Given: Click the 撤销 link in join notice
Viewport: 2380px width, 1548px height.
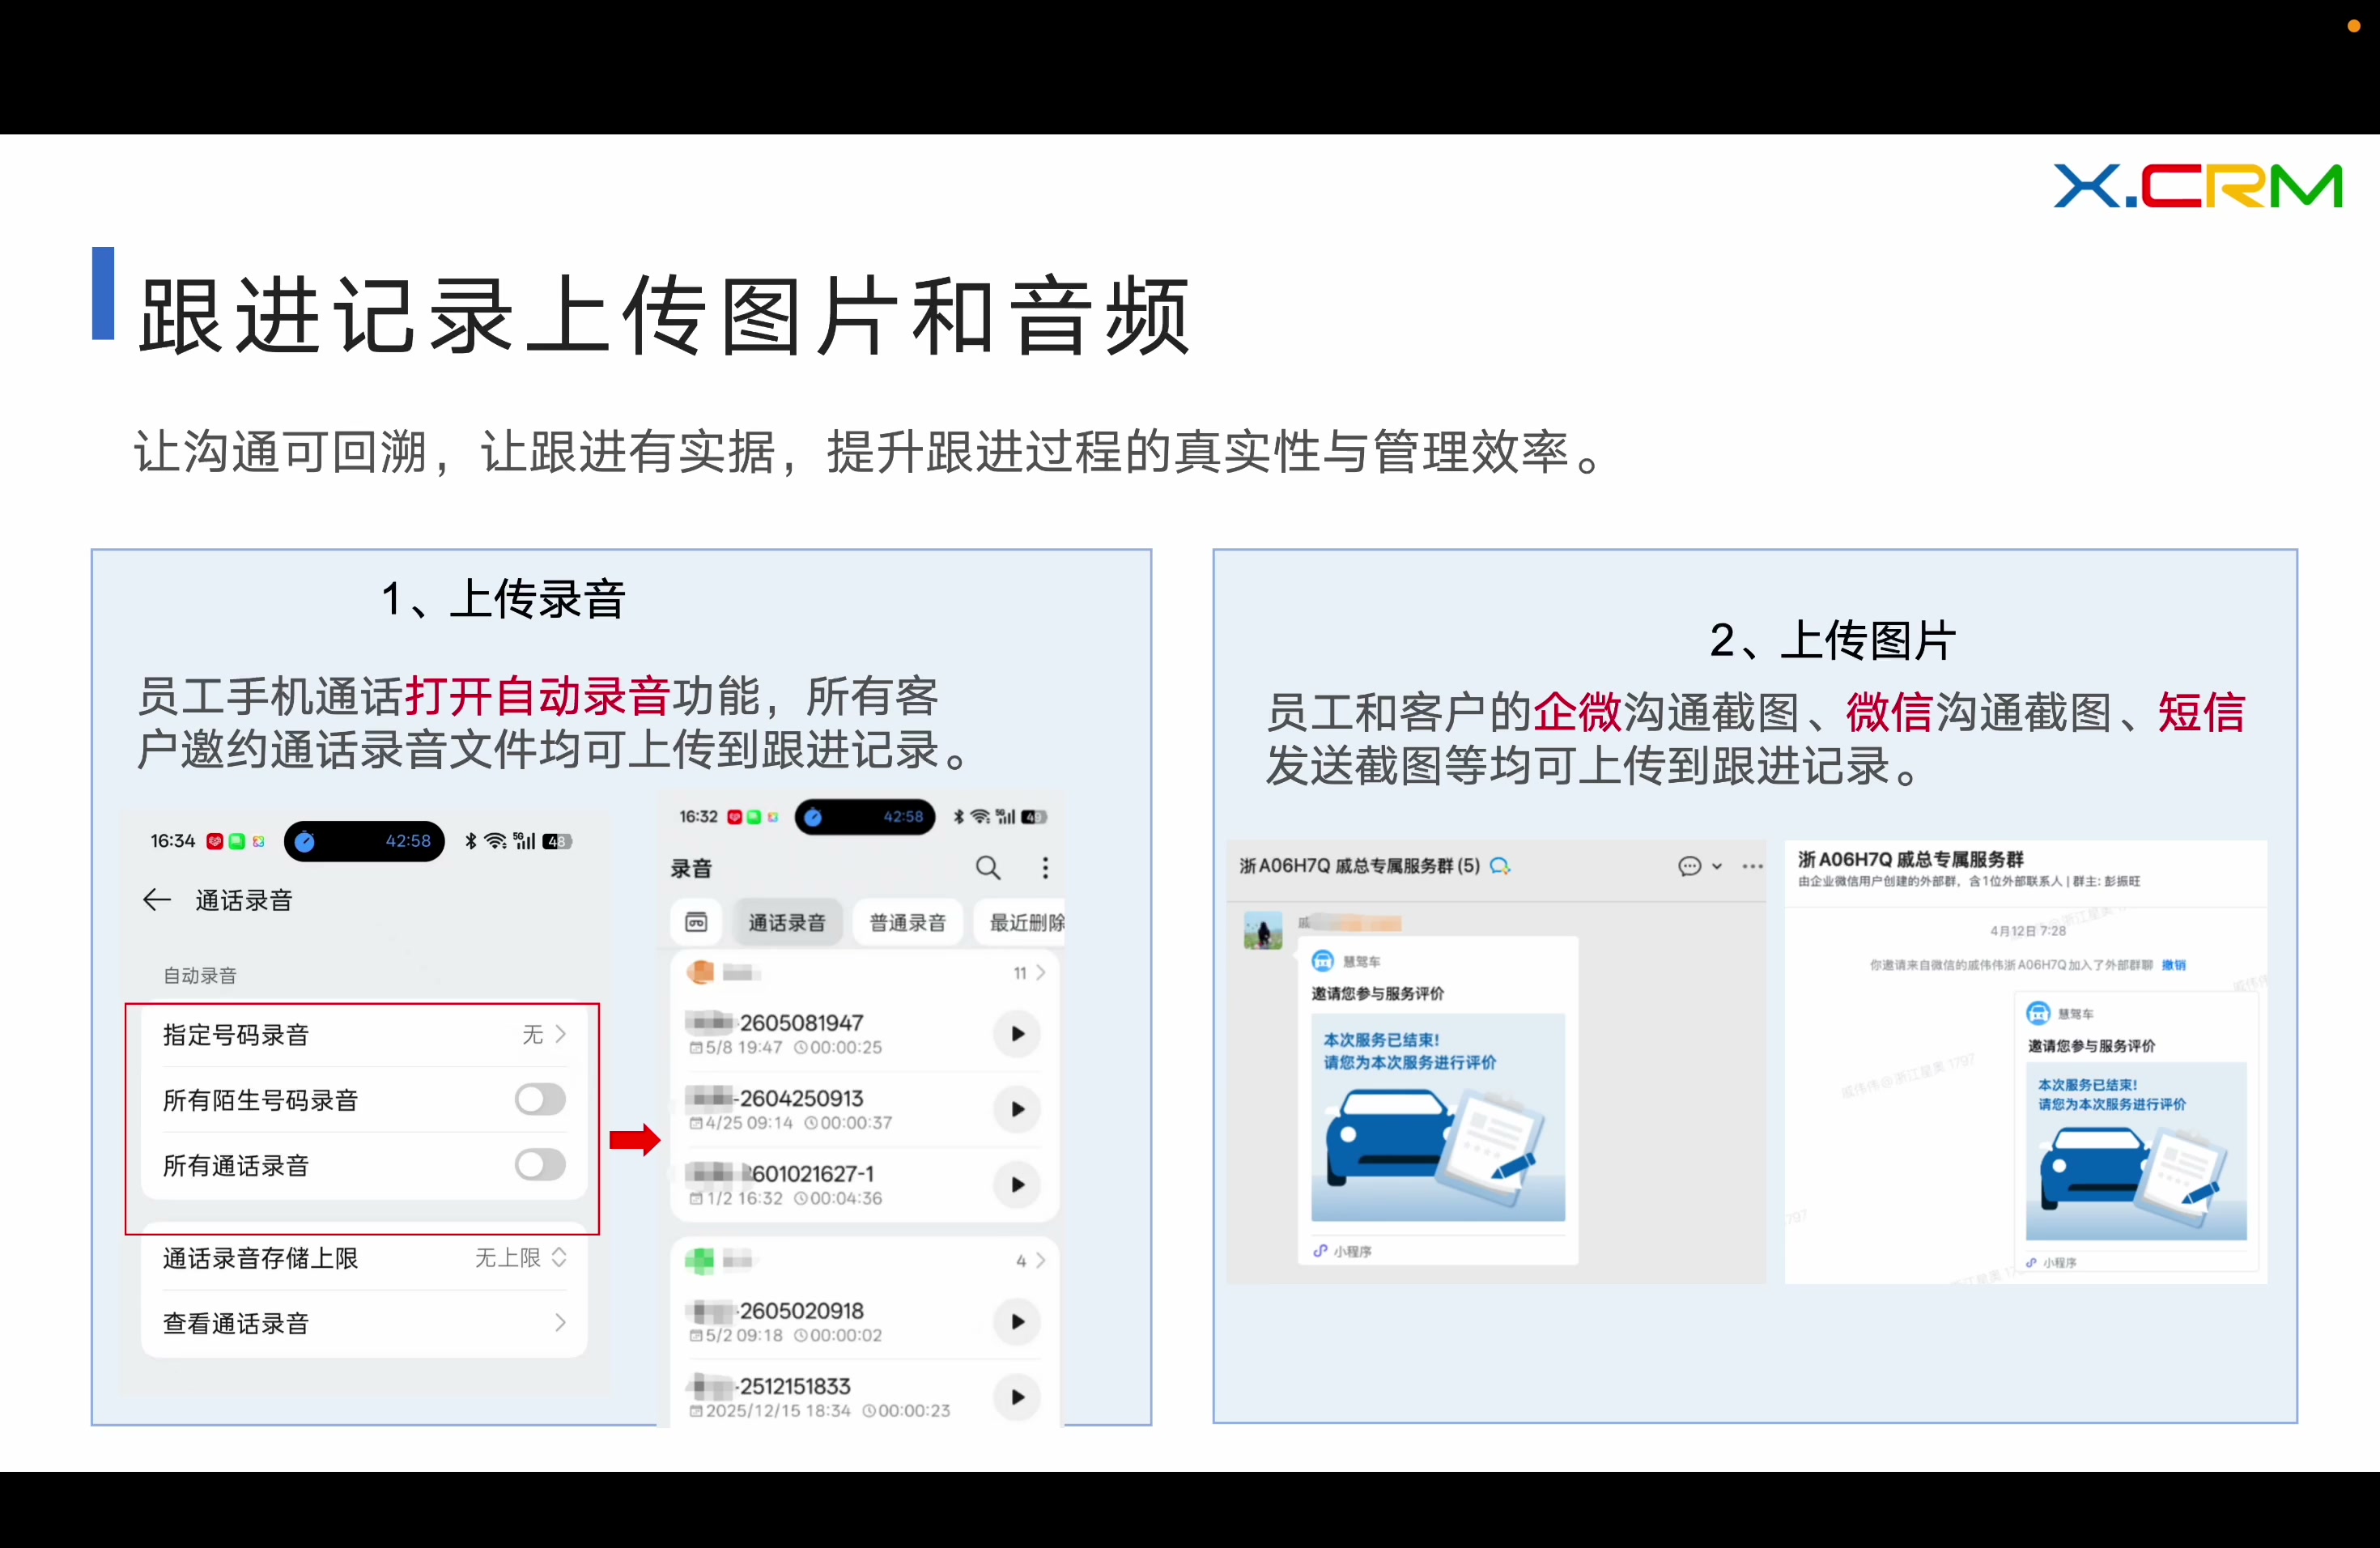Looking at the screenshot, I should 2173,965.
